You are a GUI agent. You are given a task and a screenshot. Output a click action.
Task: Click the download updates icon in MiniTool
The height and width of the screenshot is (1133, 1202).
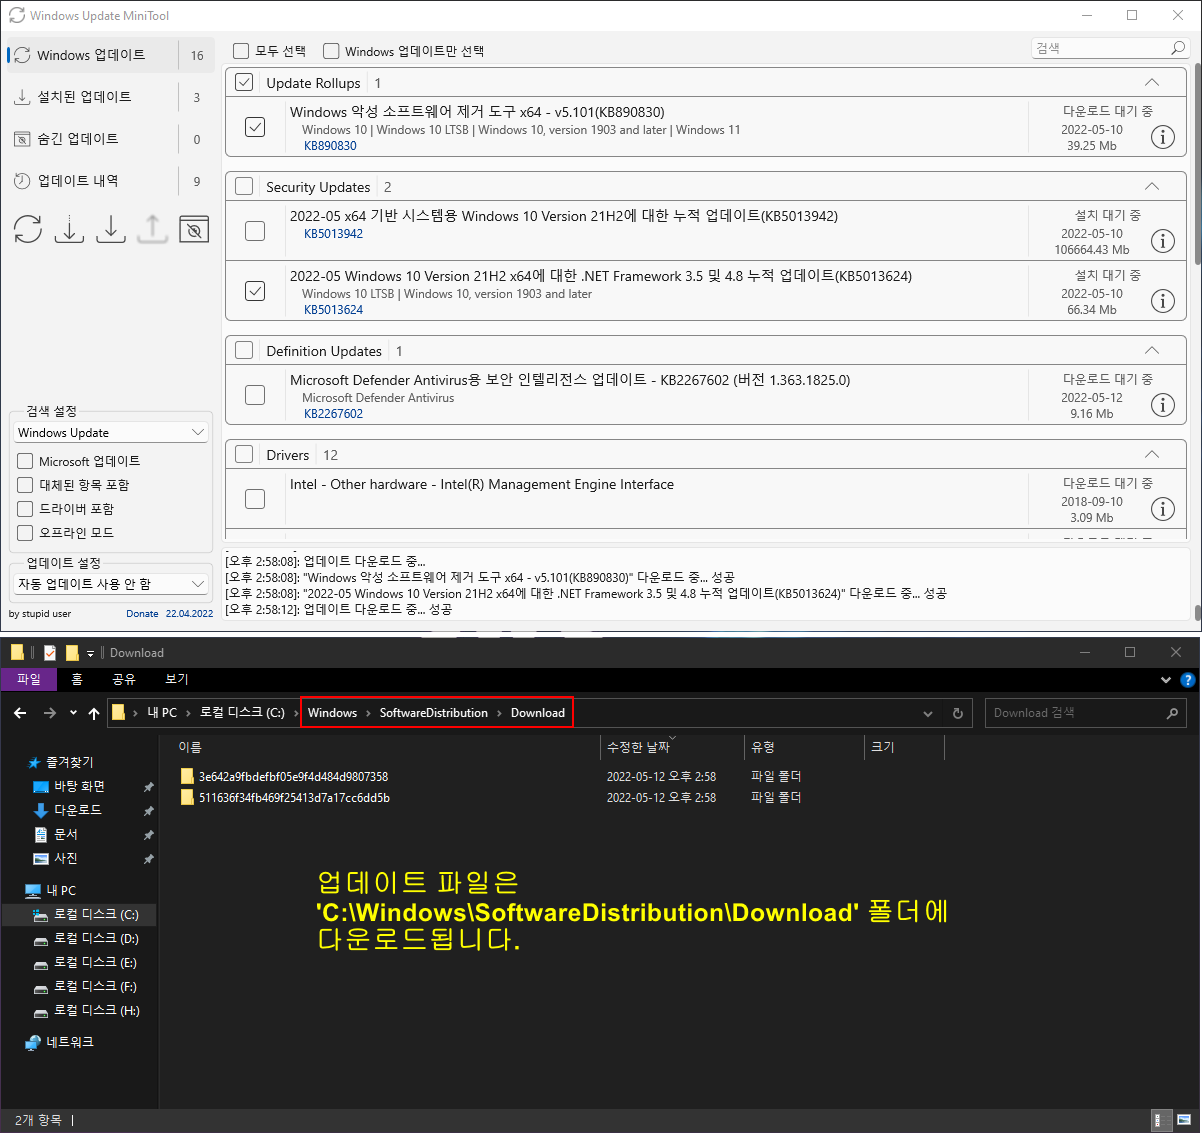pyautogui.click(x=69, y=229)
